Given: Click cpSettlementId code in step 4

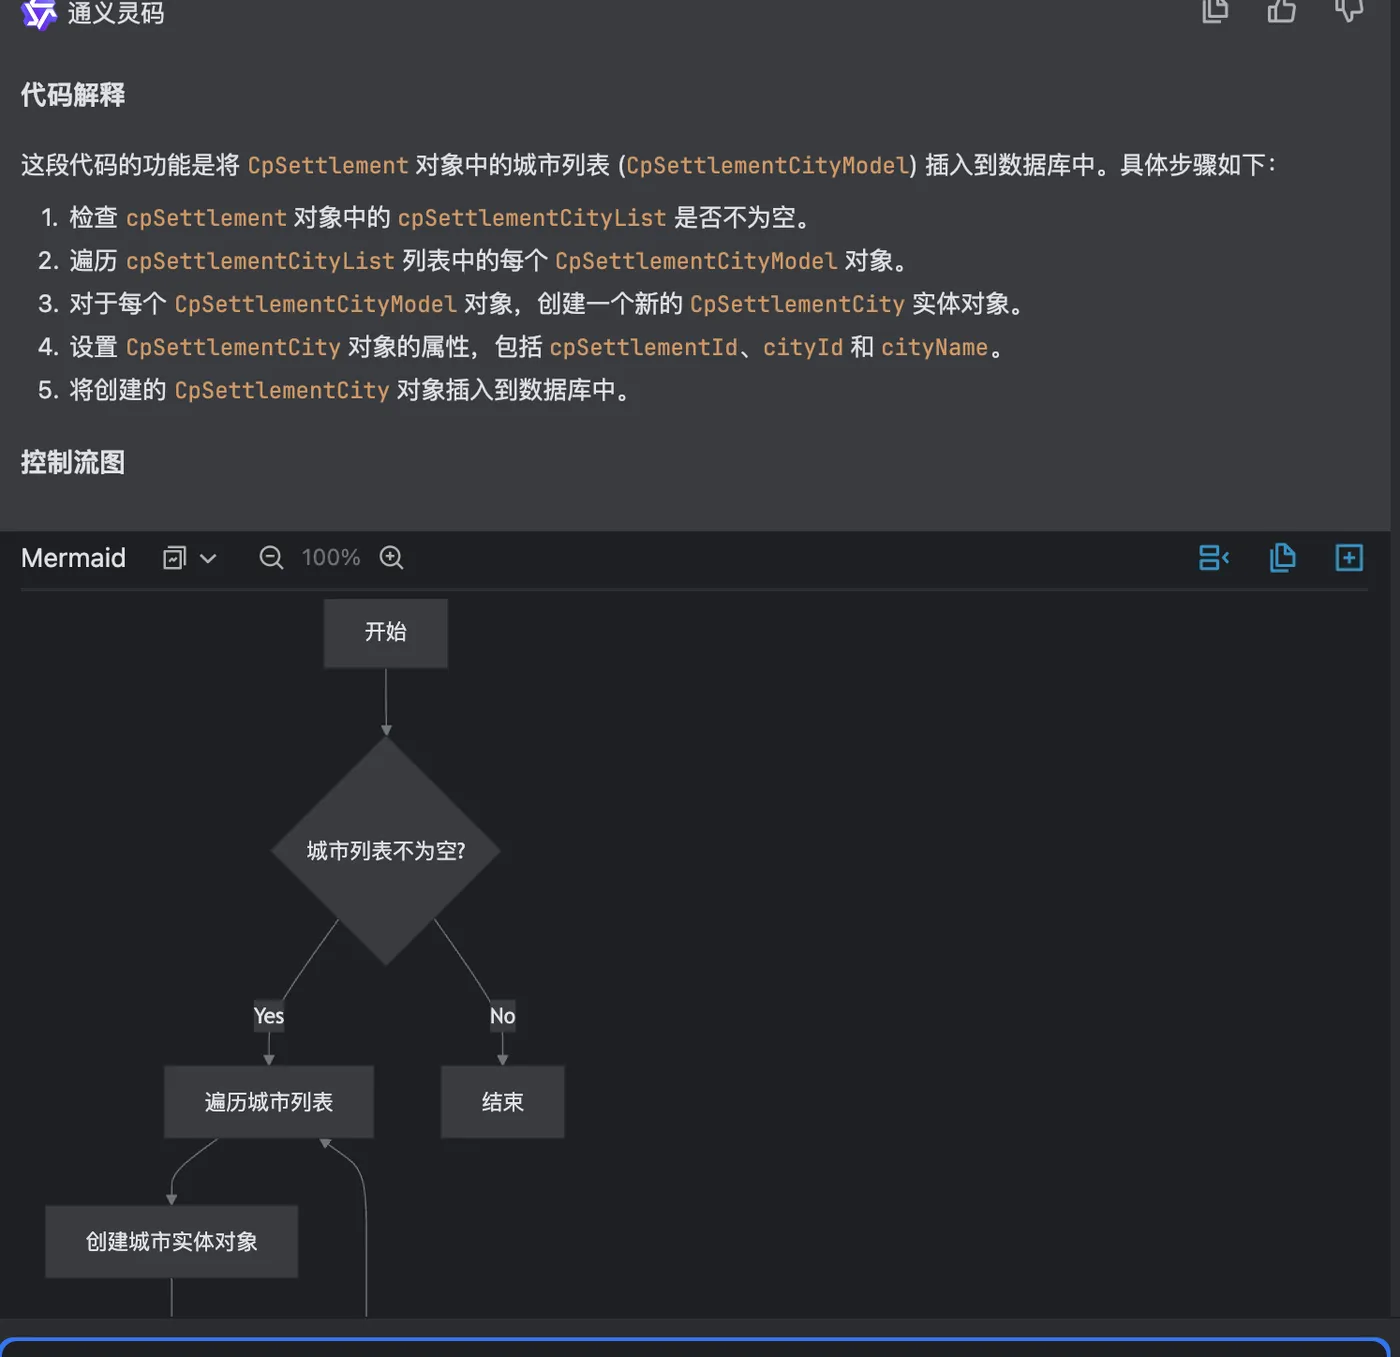Looking at the screenshot, I should (x=644, y=347).
